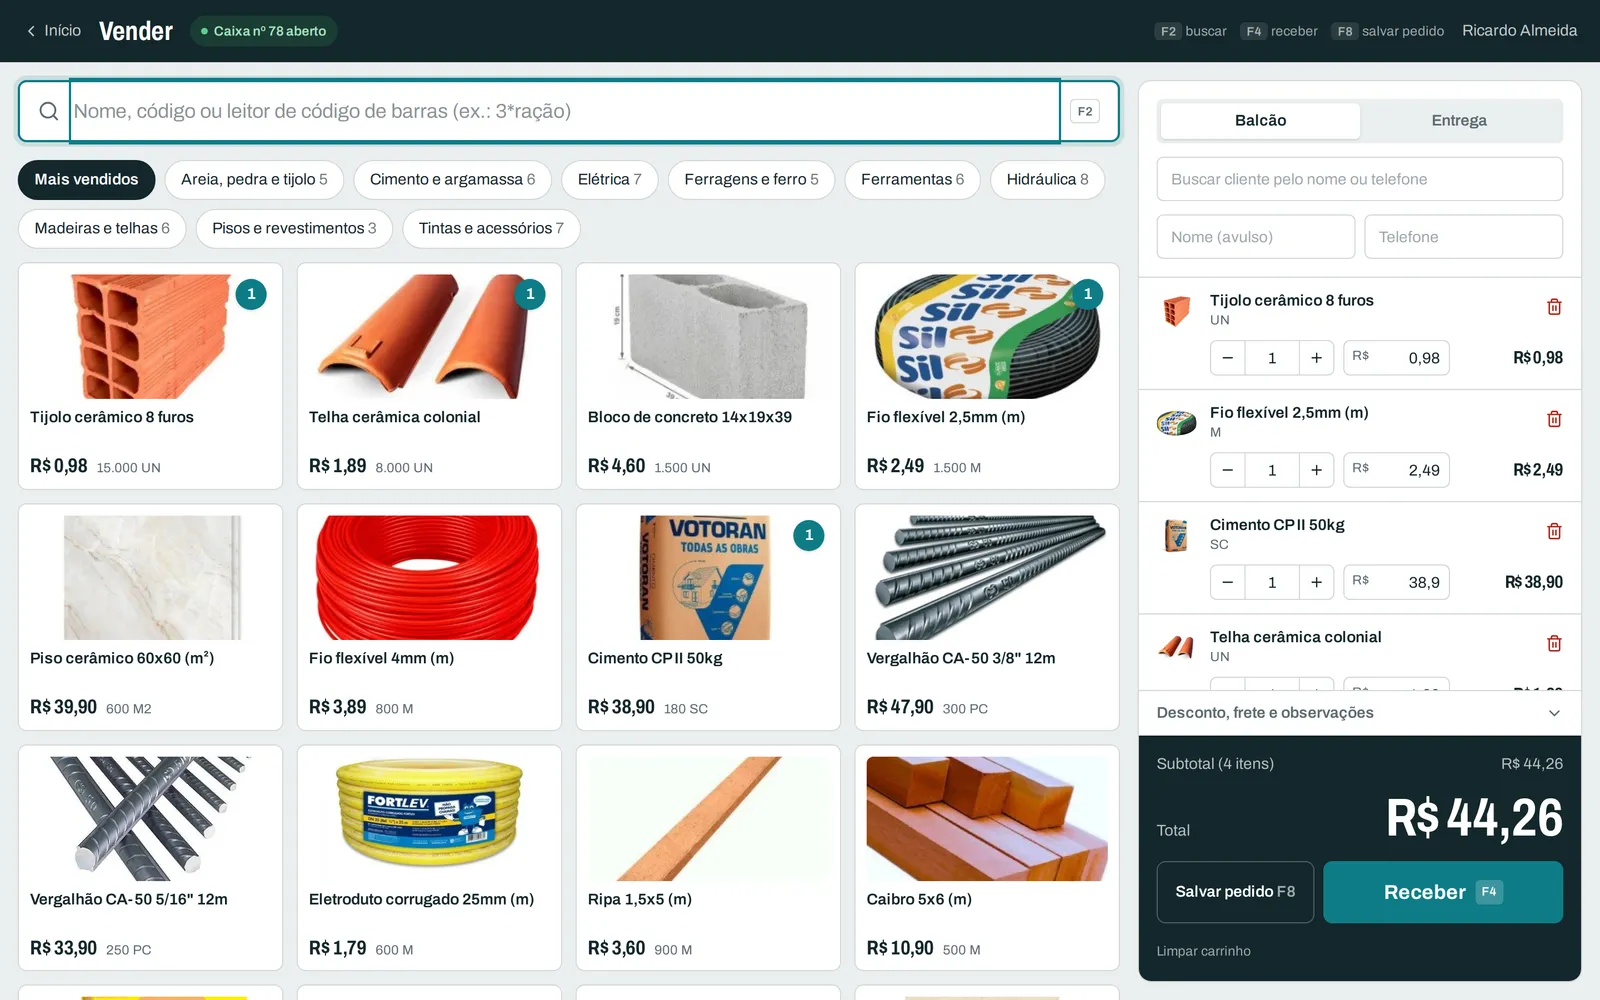Click trash icon for Cimento CP II 50kg
Viewport: 1600px width, 1000px height.
coord(1554,531)
